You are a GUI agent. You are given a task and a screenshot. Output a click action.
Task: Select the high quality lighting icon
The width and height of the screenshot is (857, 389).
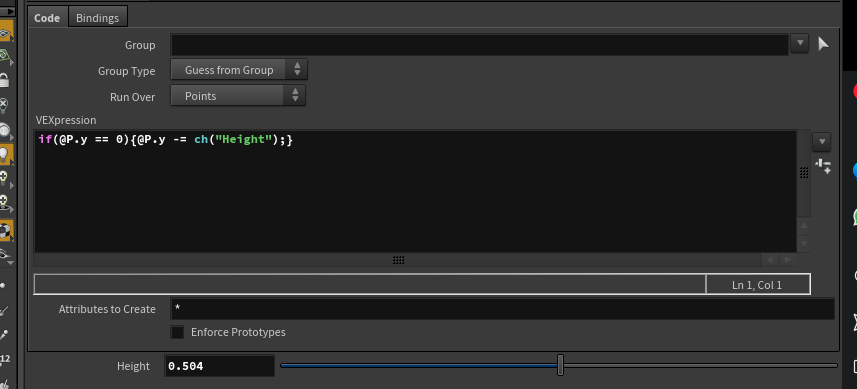pyautogui.click(x=5, y=179)
